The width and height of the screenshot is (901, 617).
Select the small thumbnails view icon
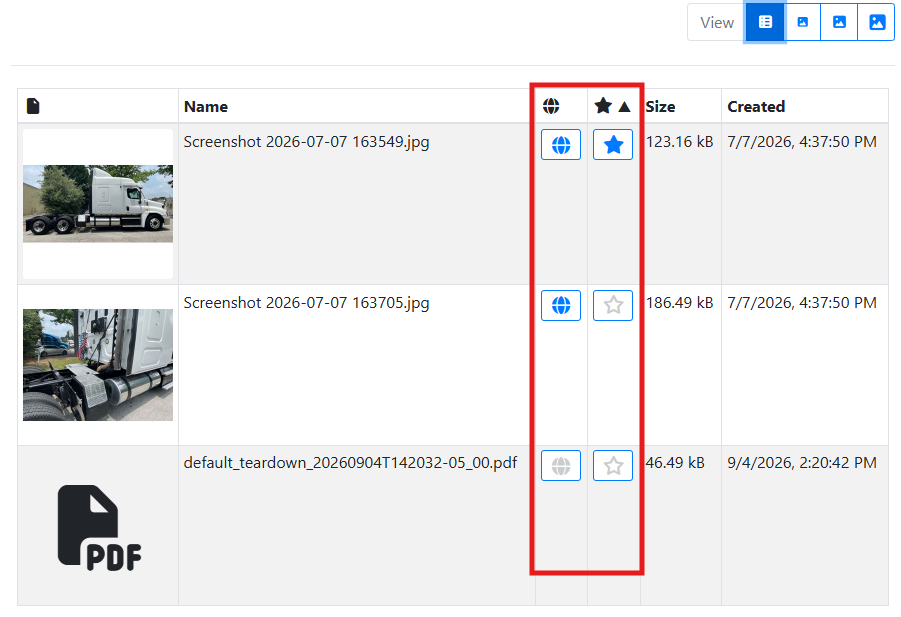803,22
